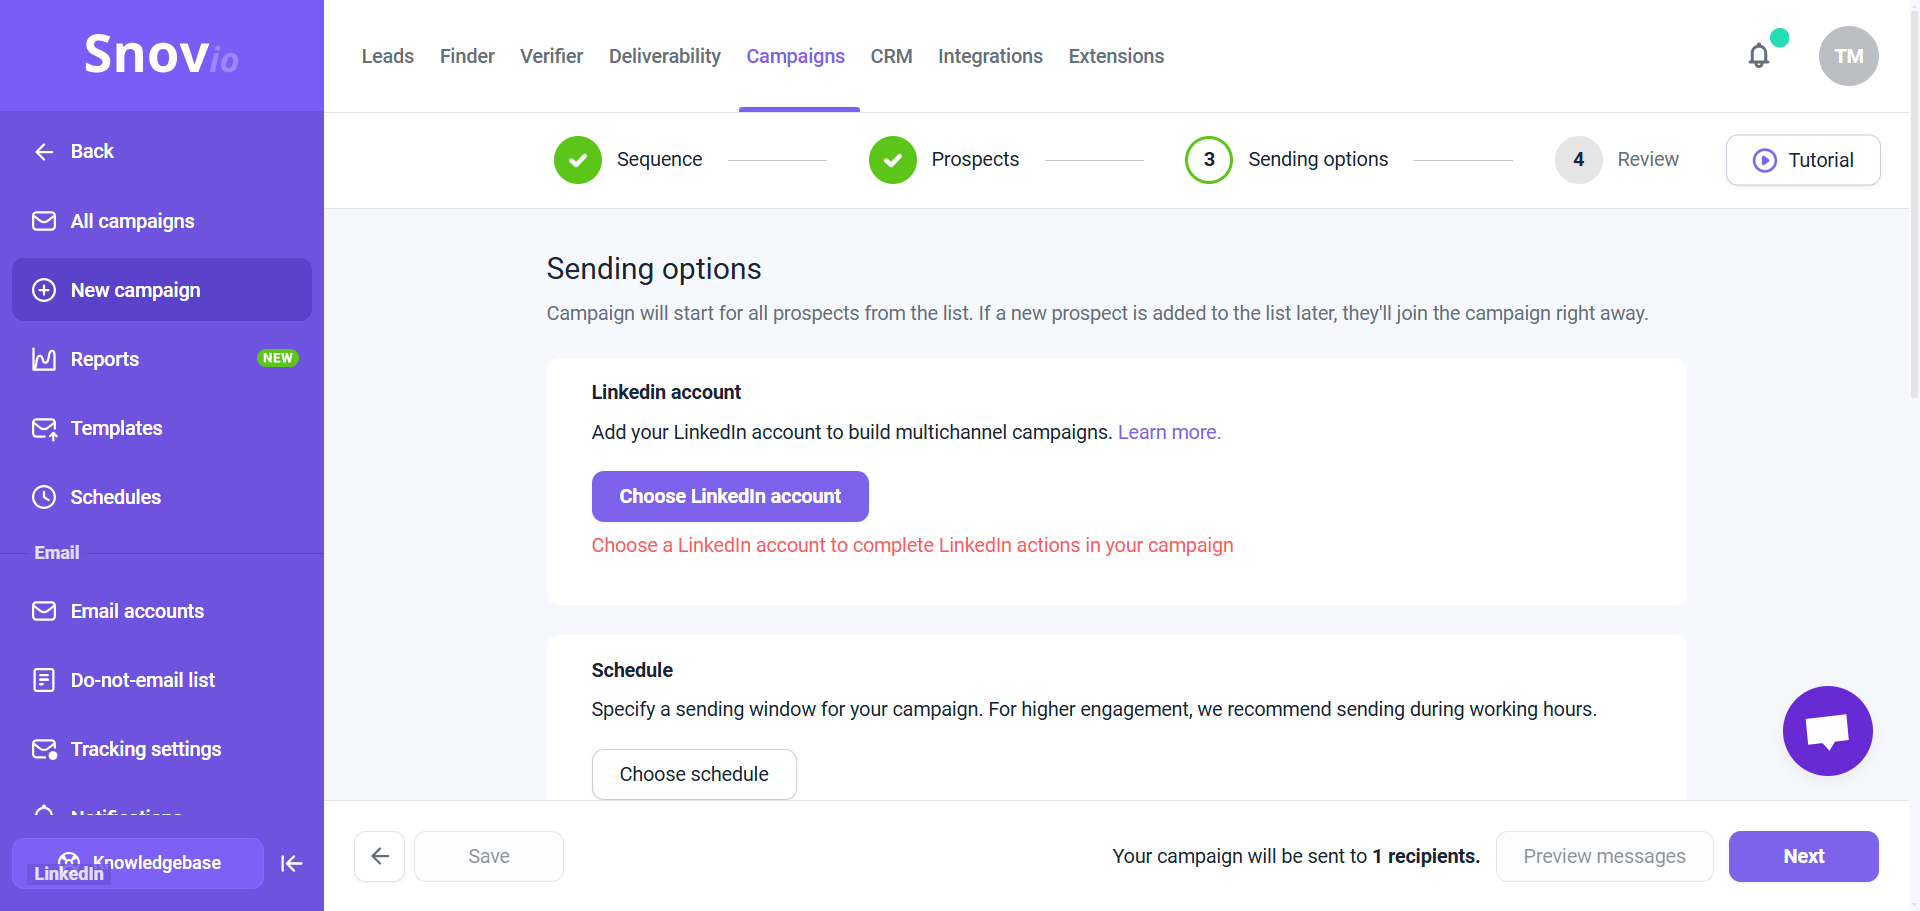Follow the Learn more link
Image resolution: width=1920 pixels, height=911 pixels.
[x=1169, y=432]
